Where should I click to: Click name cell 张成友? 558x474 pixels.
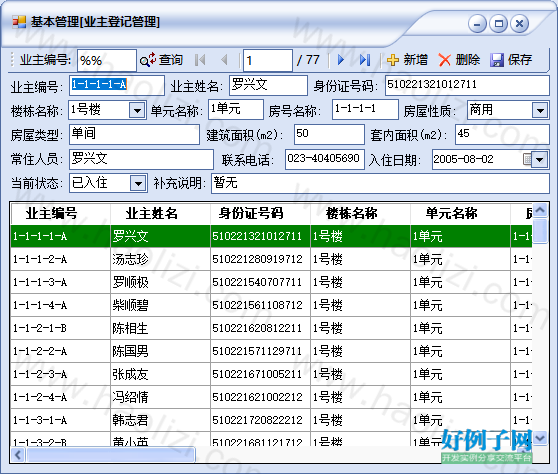click(160, 374)
